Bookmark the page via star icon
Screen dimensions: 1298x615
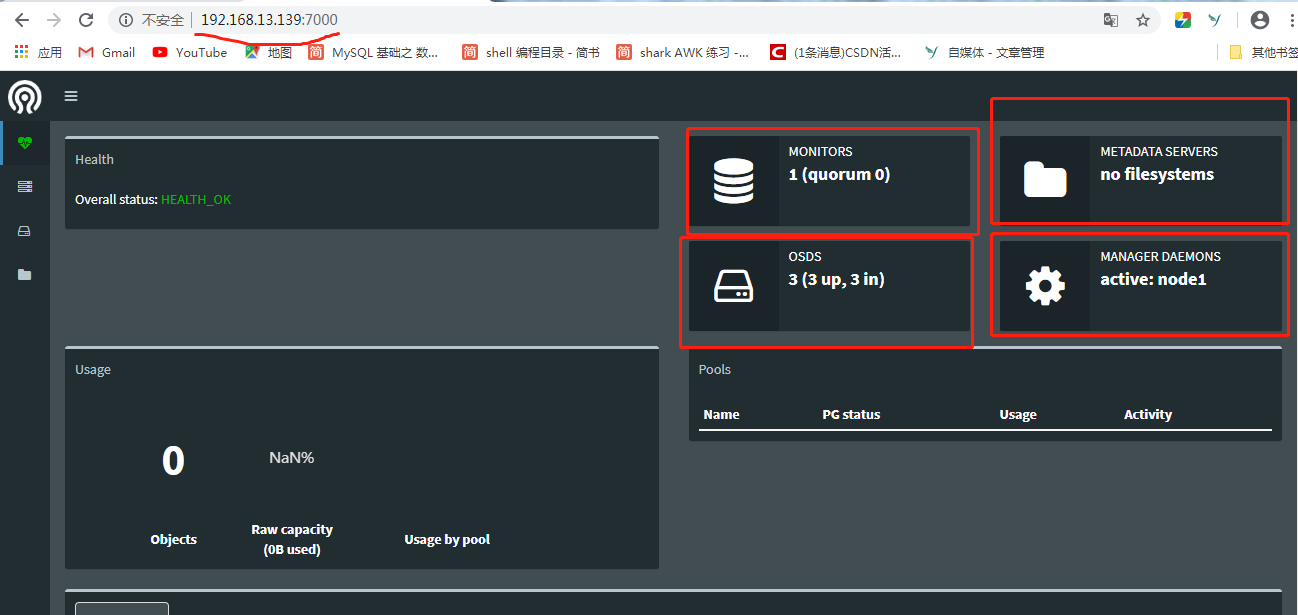1143,19
